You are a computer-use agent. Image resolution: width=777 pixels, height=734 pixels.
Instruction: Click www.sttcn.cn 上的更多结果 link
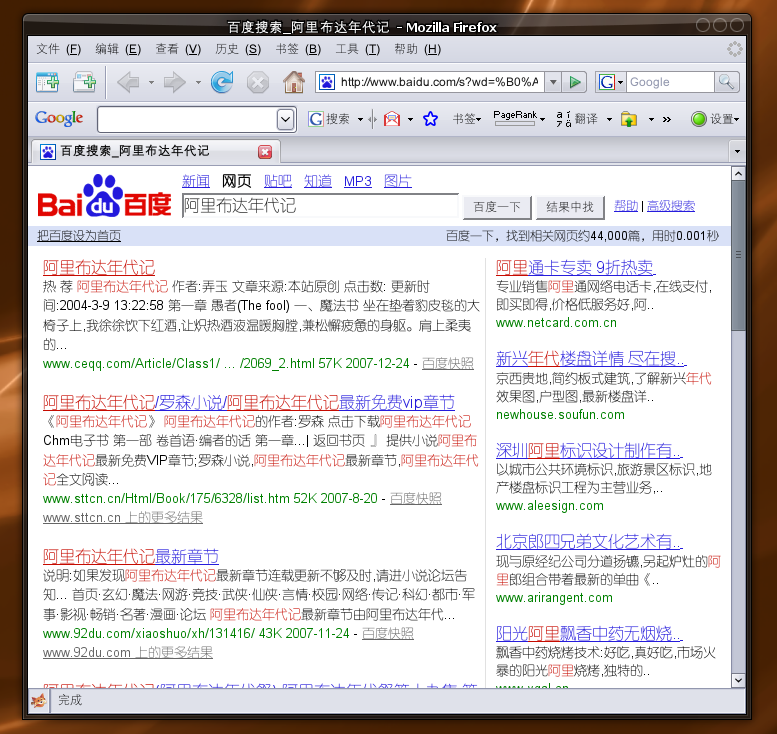(x=123, y=517)
